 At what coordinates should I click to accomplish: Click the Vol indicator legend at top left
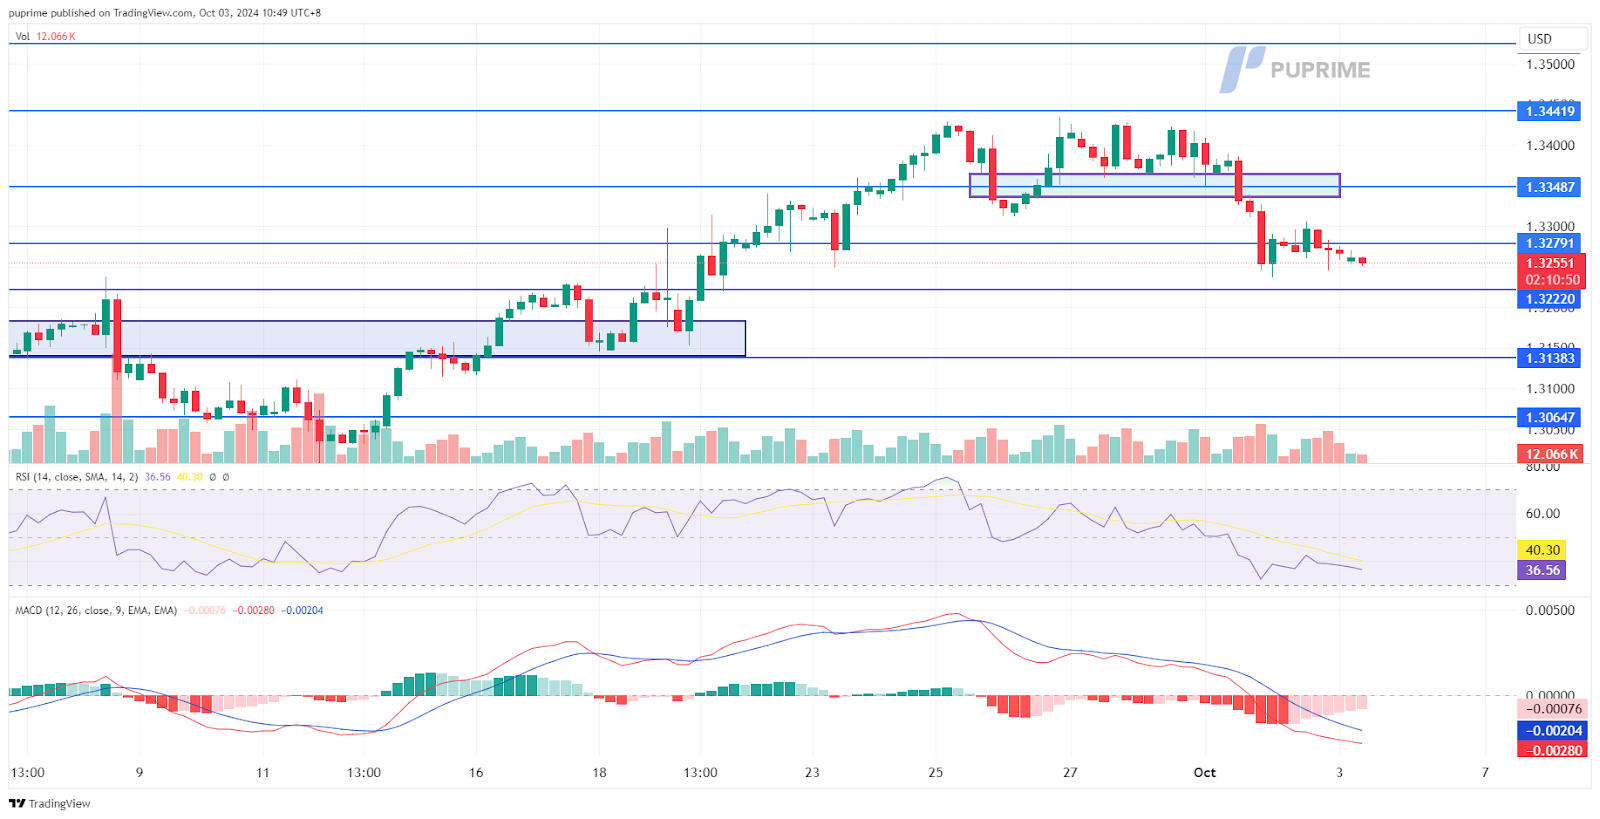click(x=45, y=36)
